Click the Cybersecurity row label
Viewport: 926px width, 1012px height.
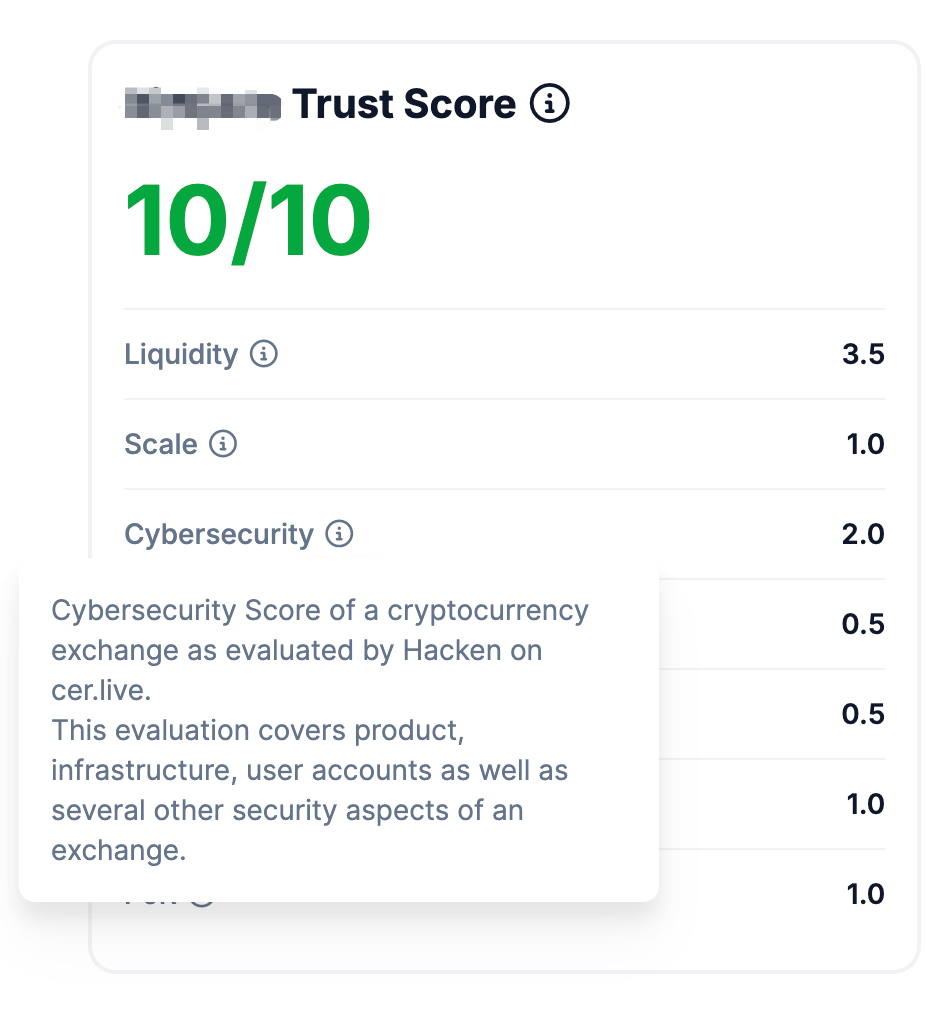coord(219,534)
